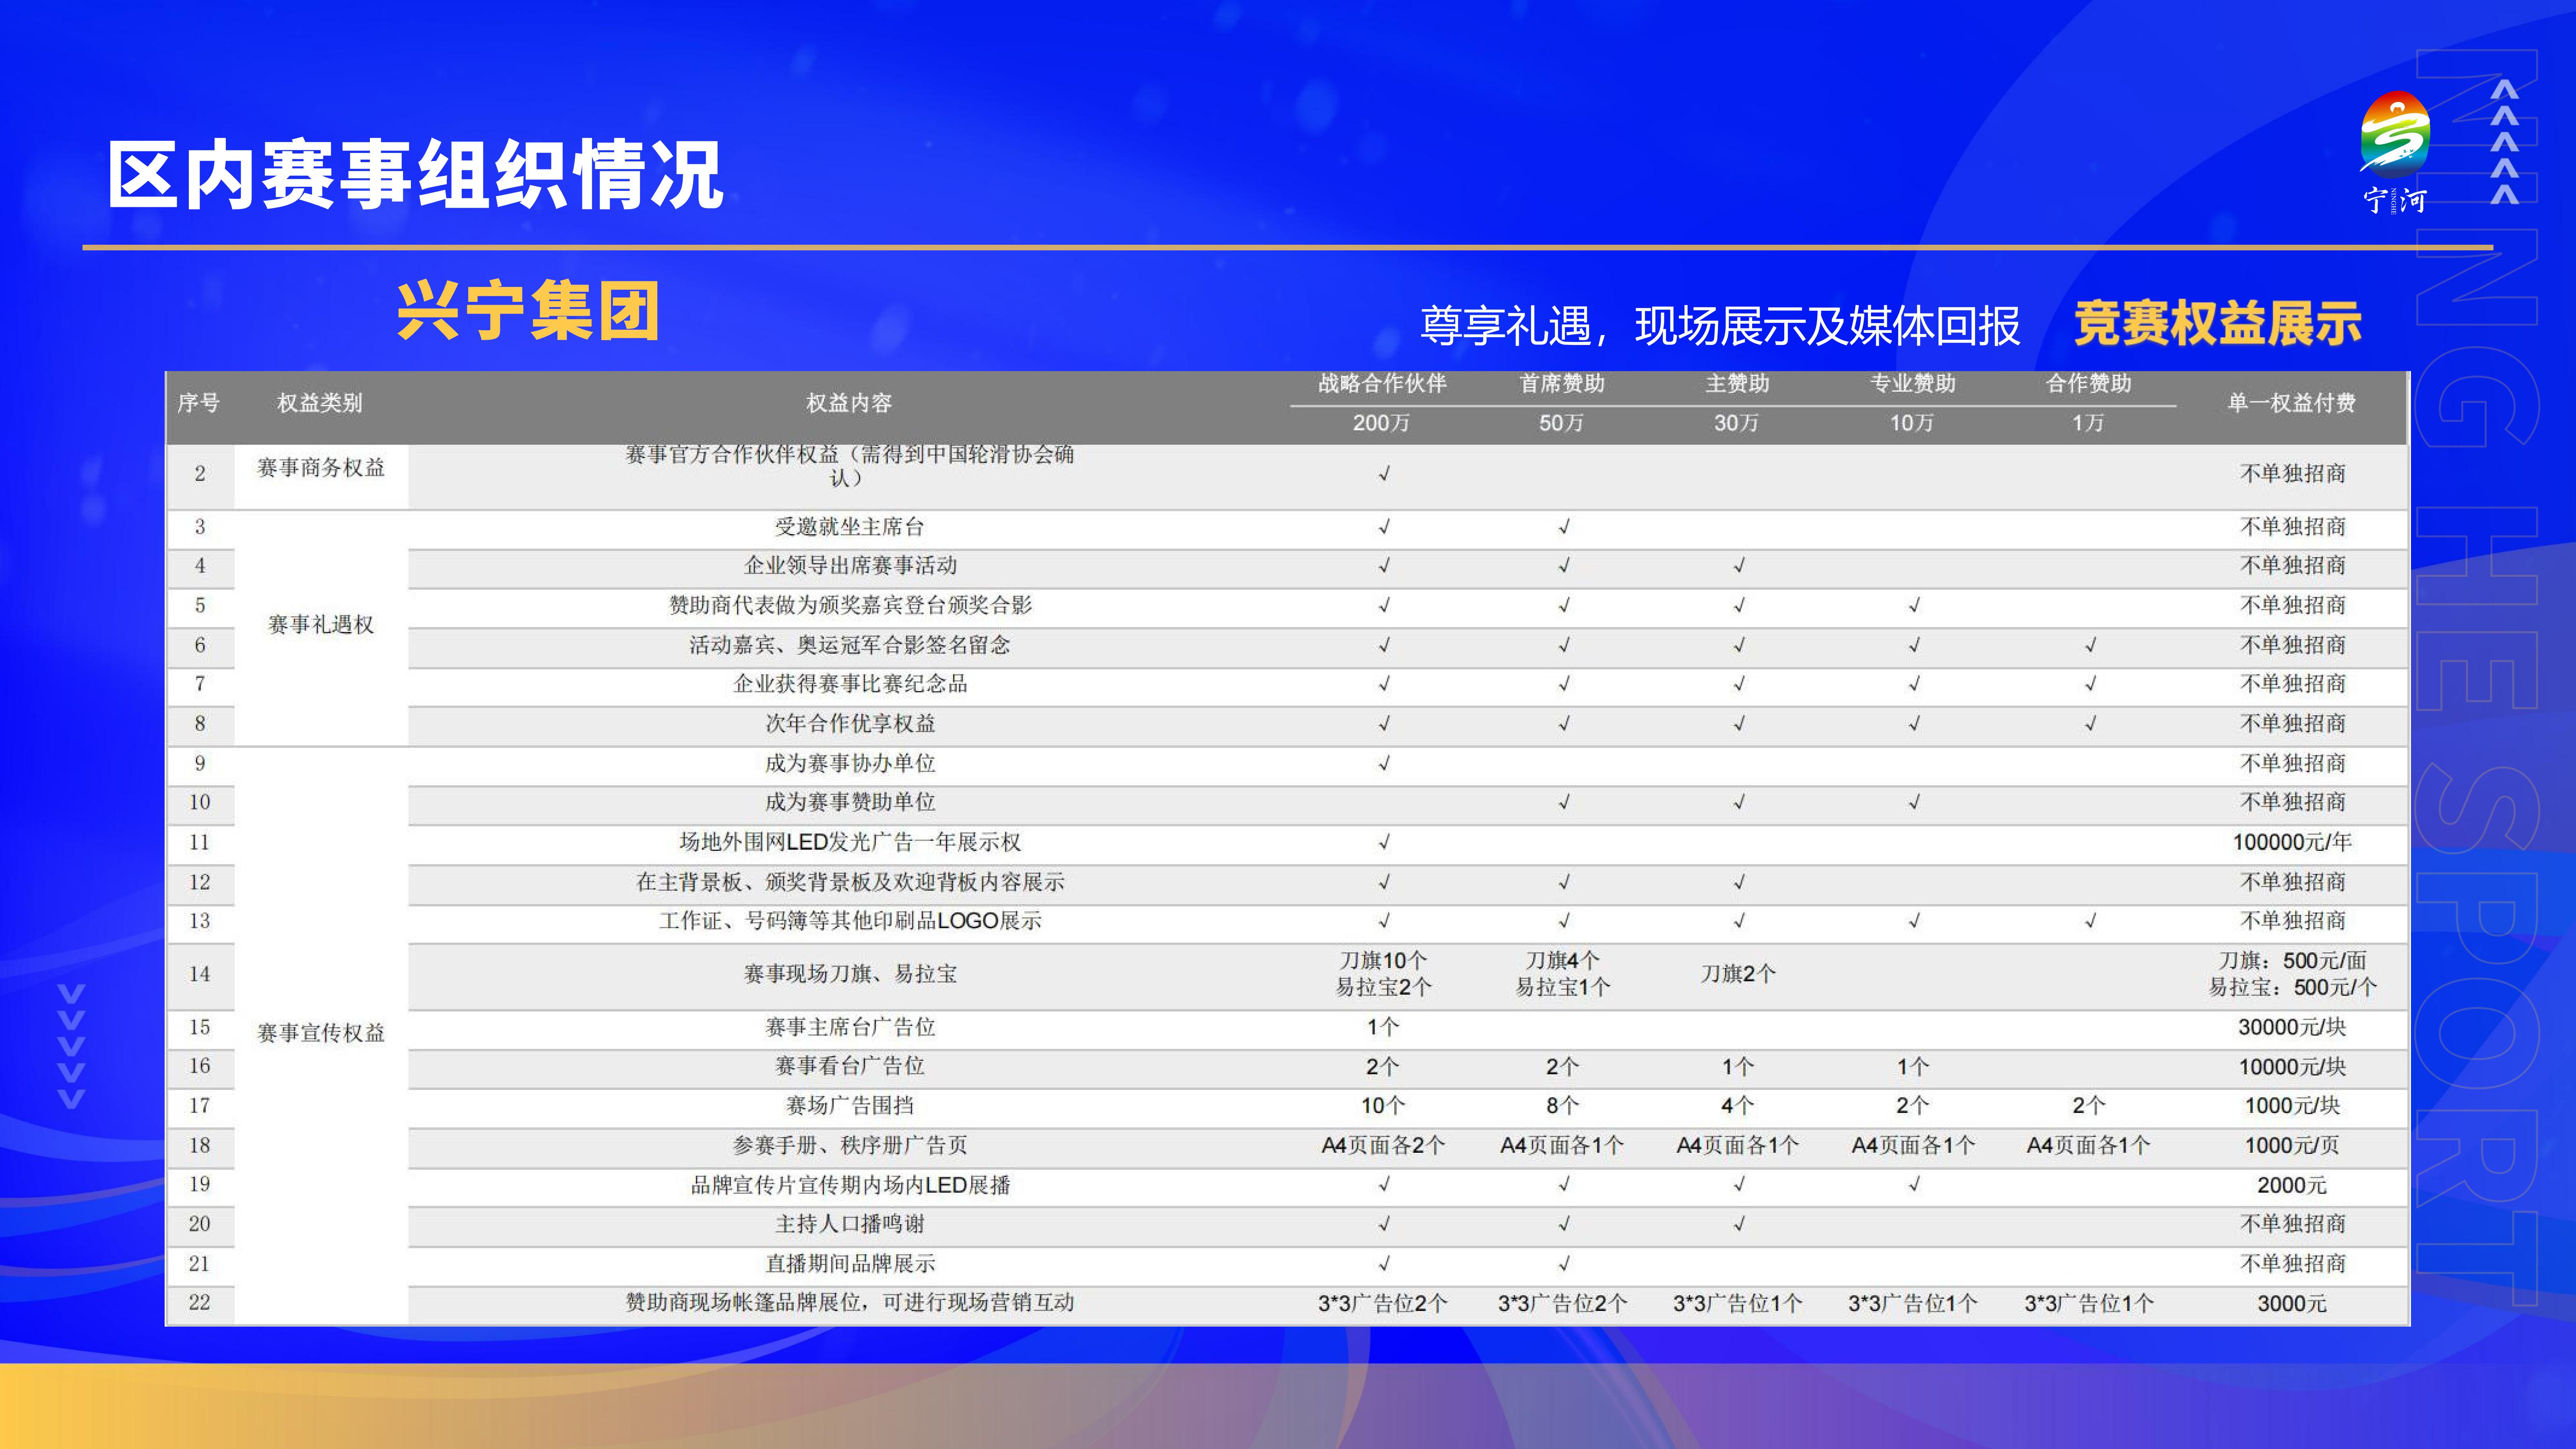Click the 参赛手册、秩序册广告页 row text
Screen dimensions: 2576x1449
[850, 1146]
